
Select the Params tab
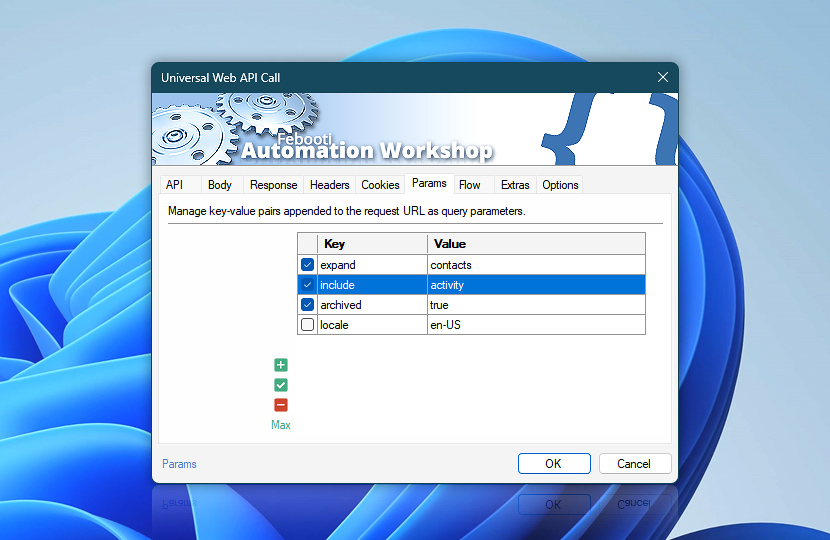429,183
